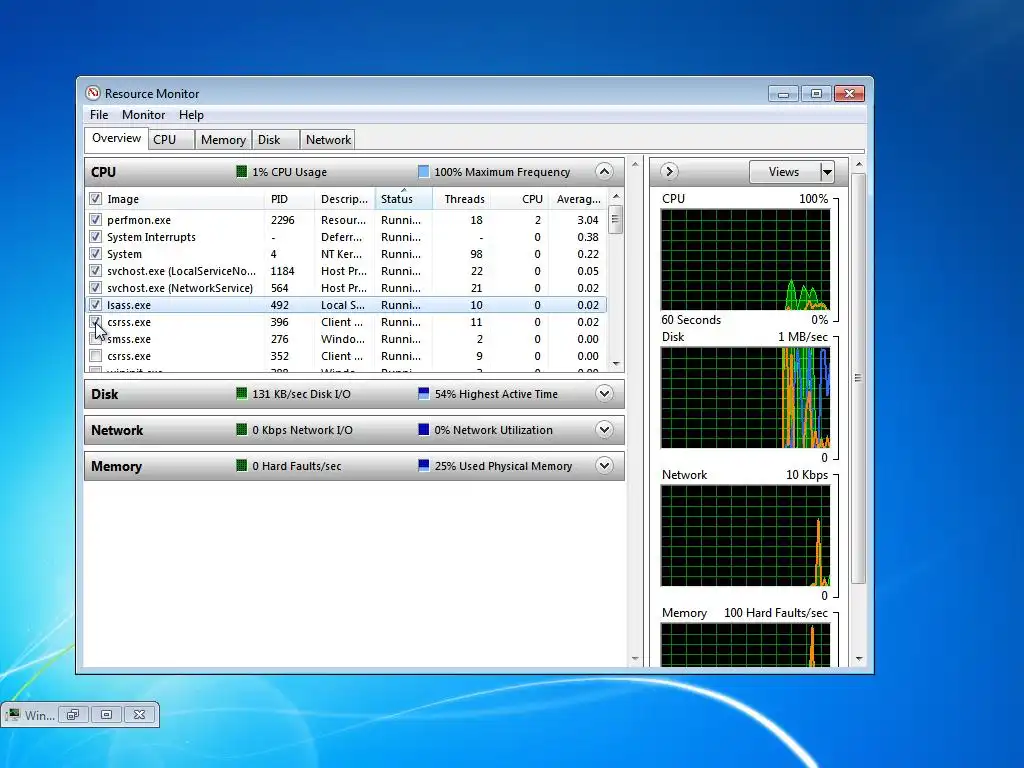Click the graphs pane scrollbar thumb
Screen dimensions: 1024x768
[859, 378]
